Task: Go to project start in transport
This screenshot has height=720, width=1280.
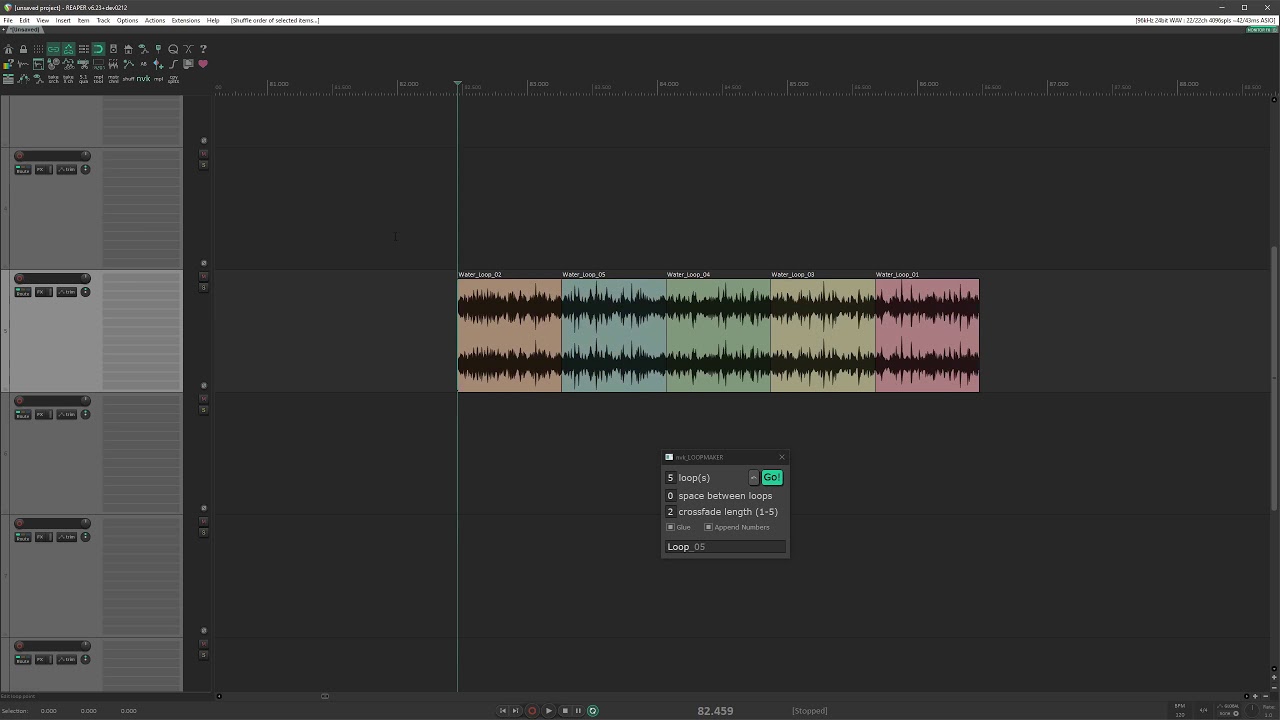Action: pyautogui.click(x=503, y=711)
